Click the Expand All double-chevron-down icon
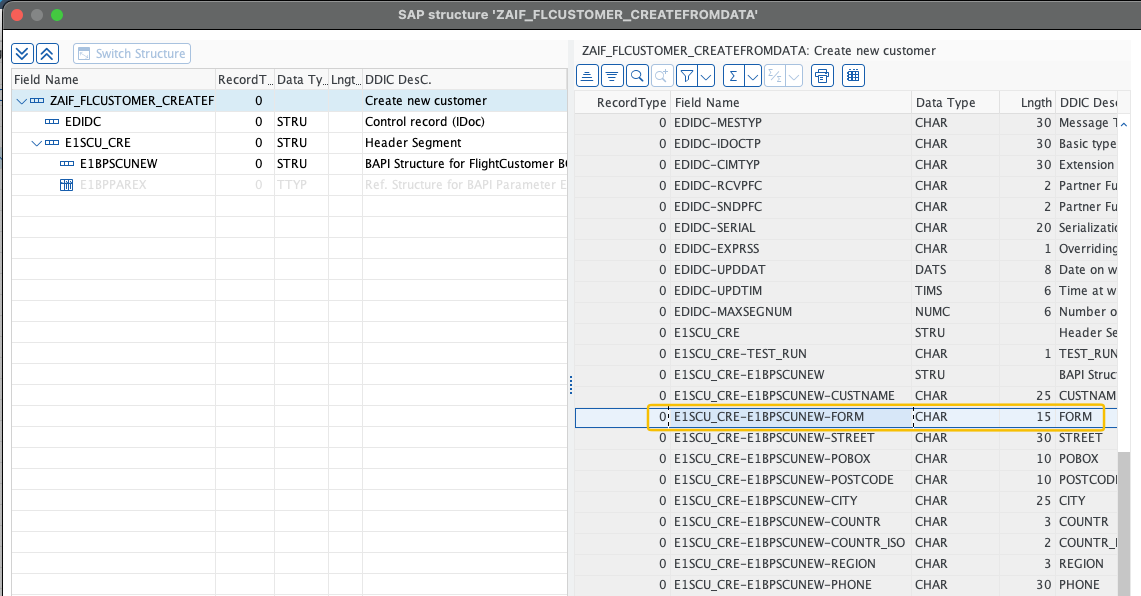1141x596 pixels. pos(23,53)
